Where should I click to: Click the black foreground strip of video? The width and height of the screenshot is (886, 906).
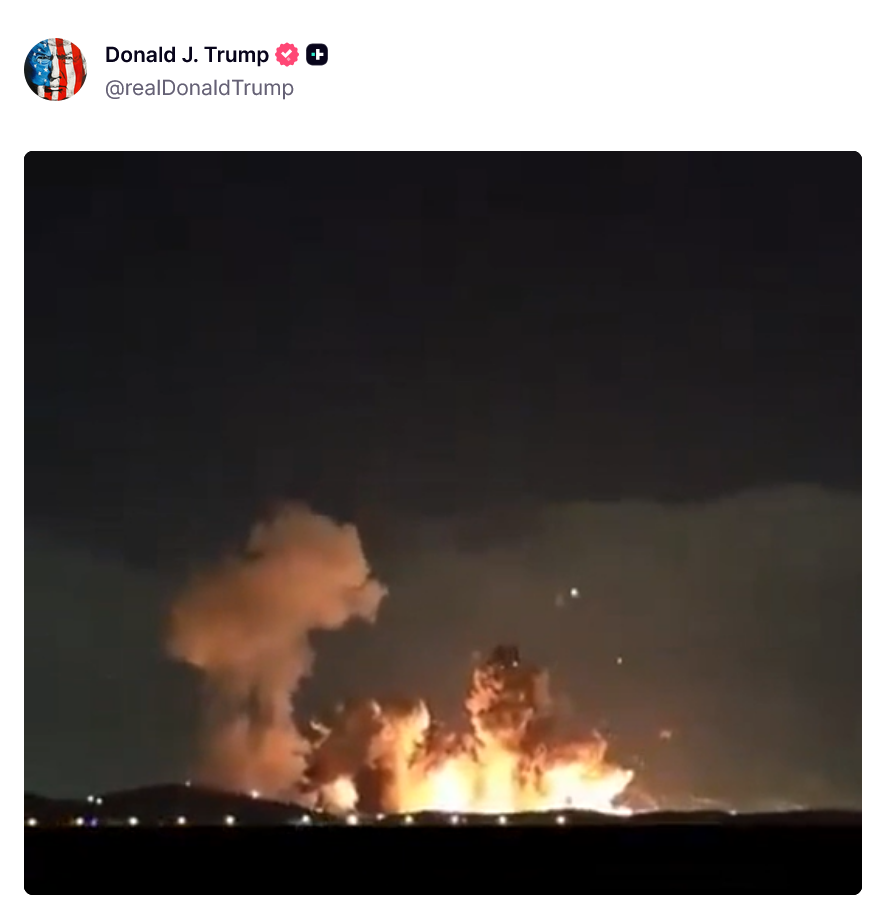(x=443, y=861)
